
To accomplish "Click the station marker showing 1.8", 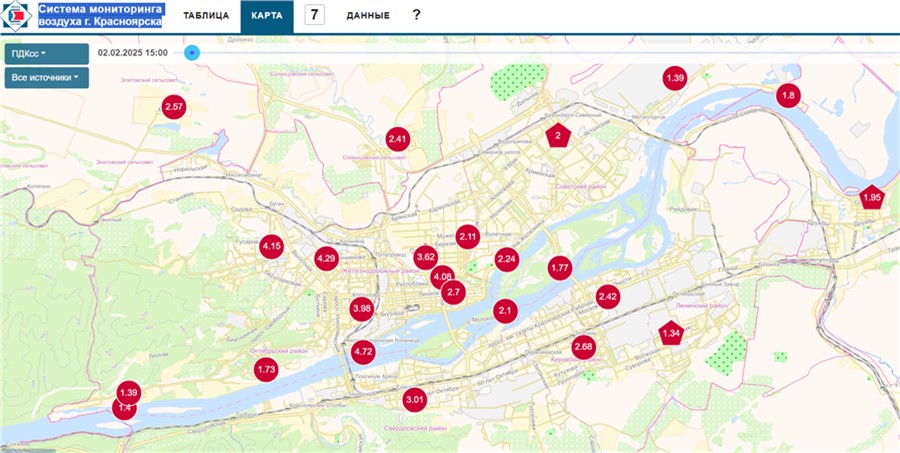I will (788, 95).
